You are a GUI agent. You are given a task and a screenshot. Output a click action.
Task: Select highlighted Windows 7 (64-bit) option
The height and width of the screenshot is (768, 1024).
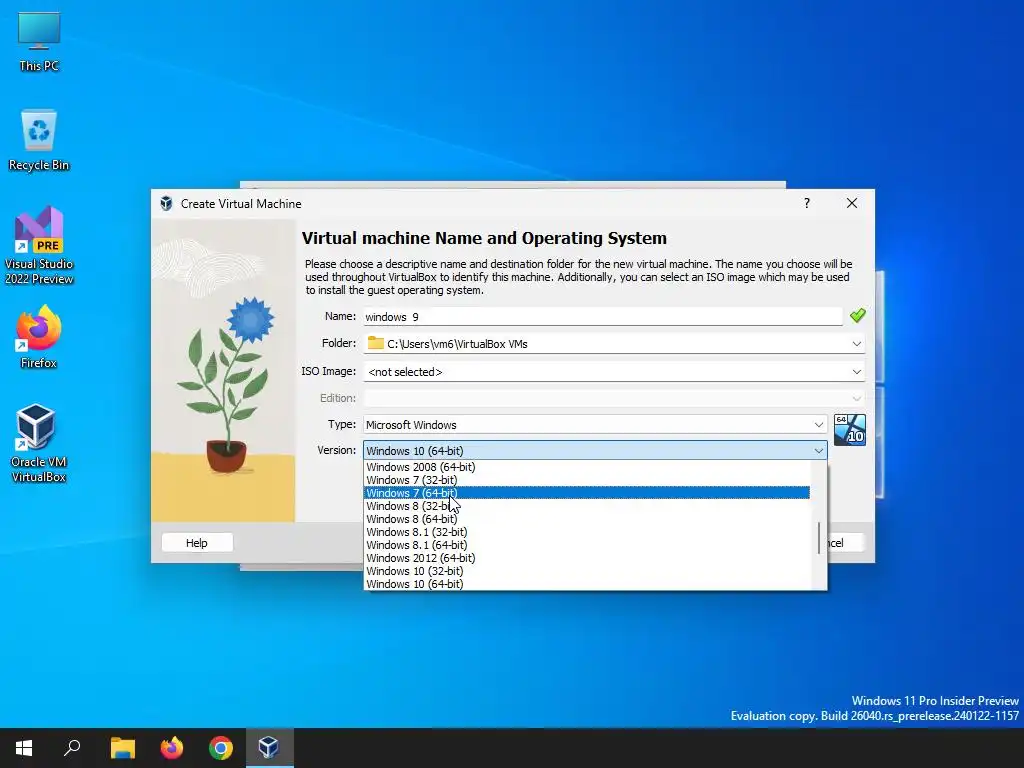586,493
